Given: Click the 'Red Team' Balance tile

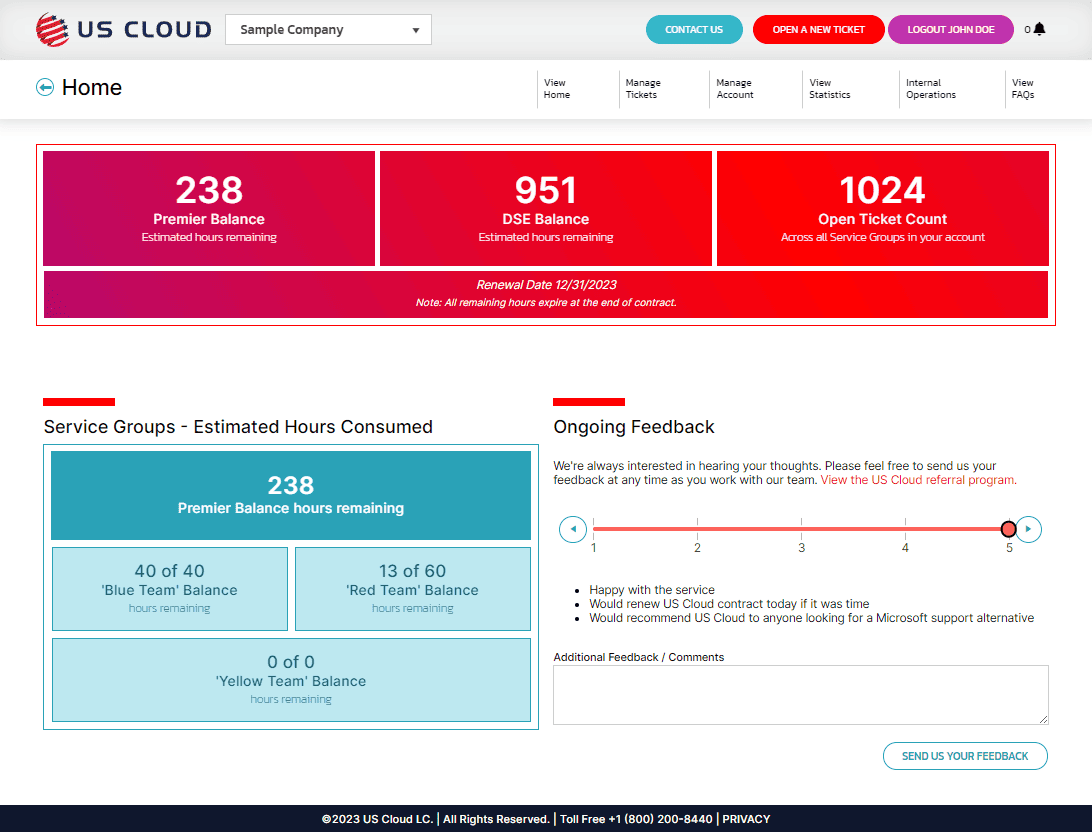Looking at the screenshot, I should (413, 589).
